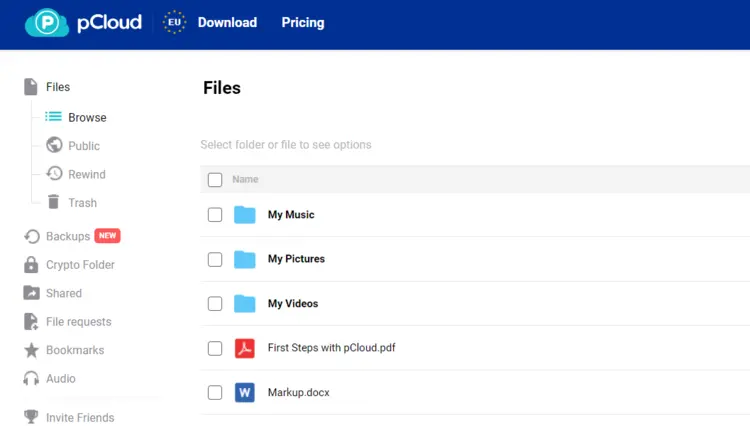The image size is (750, 426).
Task: Click the File requests document icon
Action: pyautogui.click(x=31, y=321)
